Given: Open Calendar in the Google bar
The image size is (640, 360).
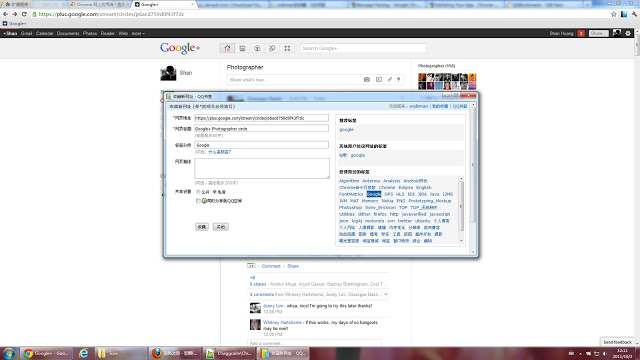Looking at the screenshot, I should tap(44, 33).
